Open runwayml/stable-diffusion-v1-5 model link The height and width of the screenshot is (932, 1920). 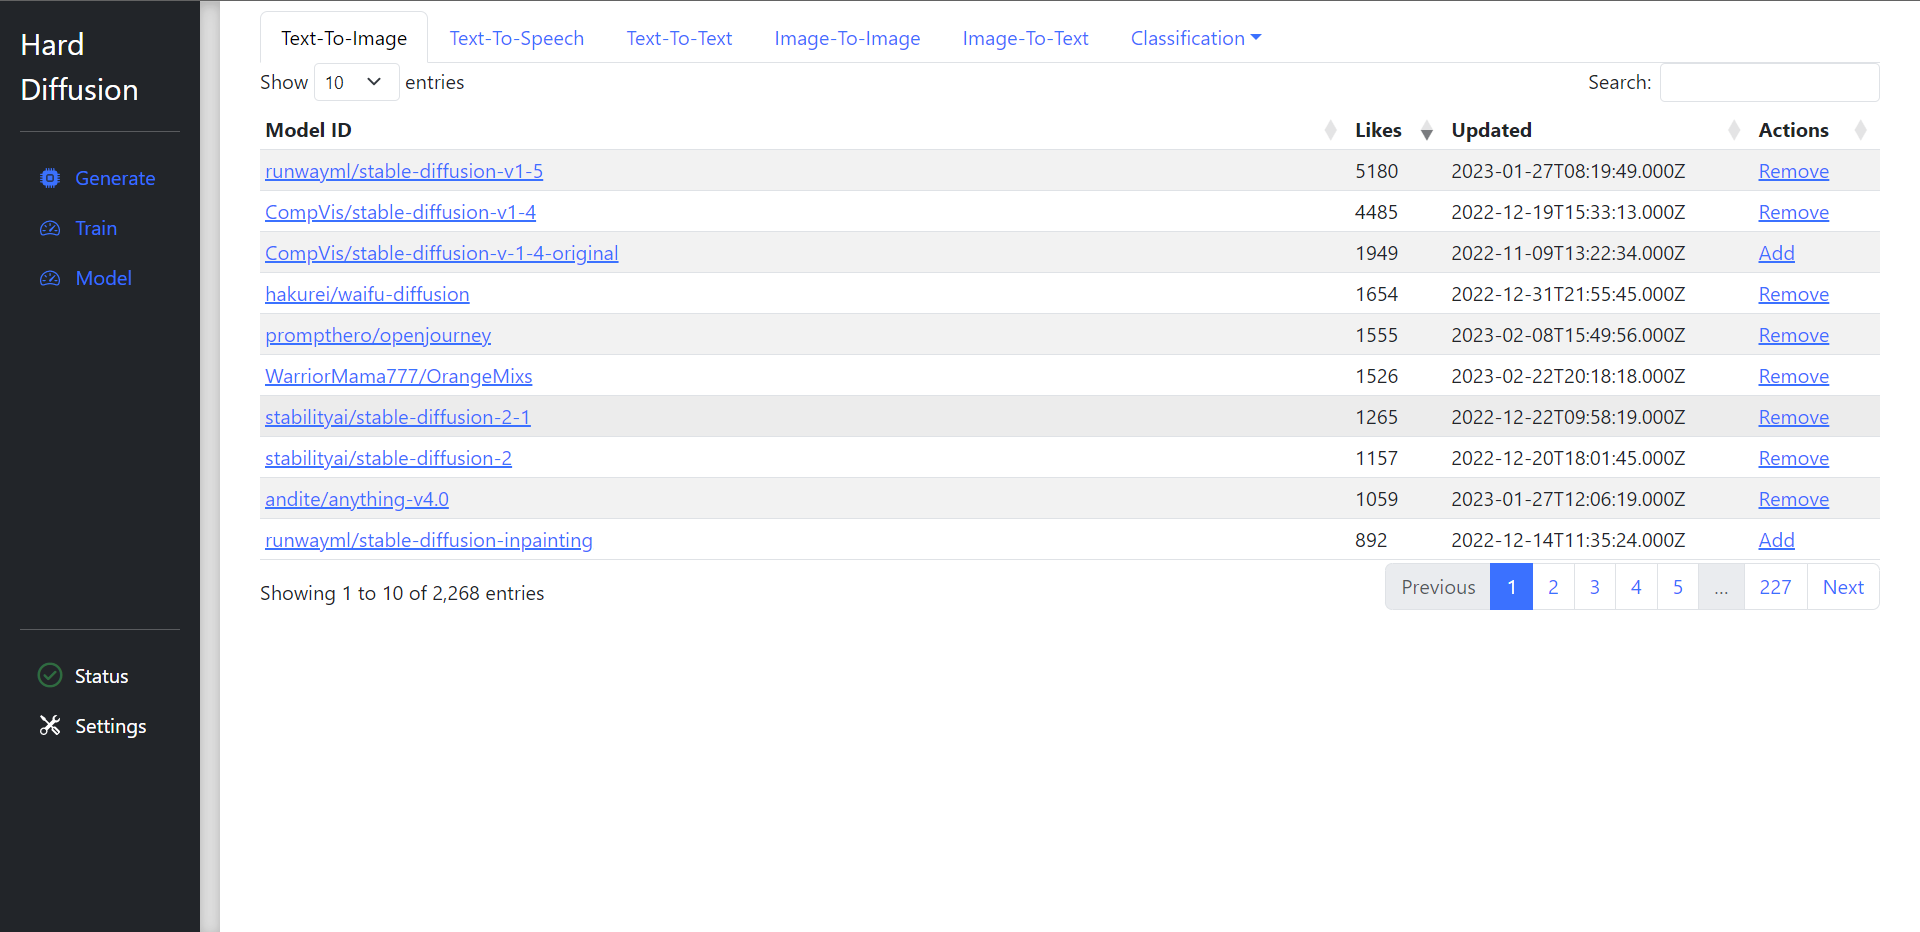[404, 171]
